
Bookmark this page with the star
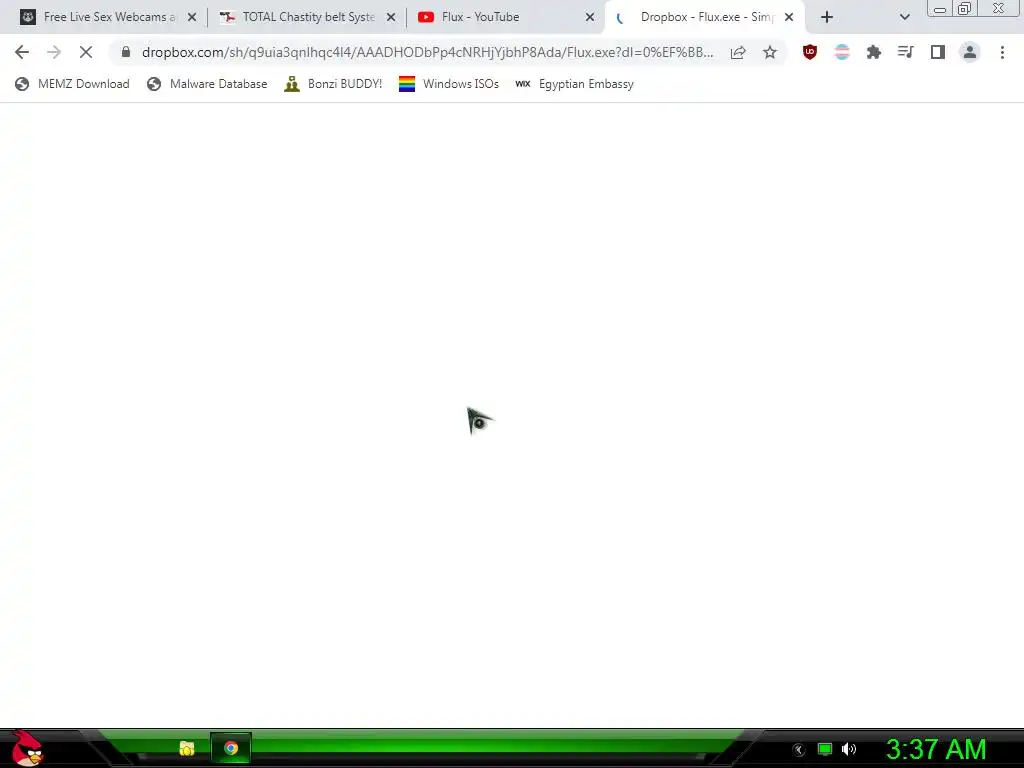pos(770,52)
